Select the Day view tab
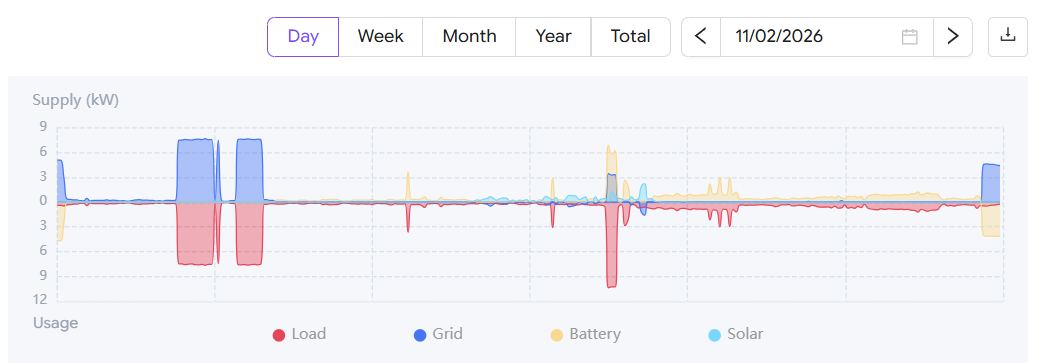 pyautogui.click(x=303, y=37)
